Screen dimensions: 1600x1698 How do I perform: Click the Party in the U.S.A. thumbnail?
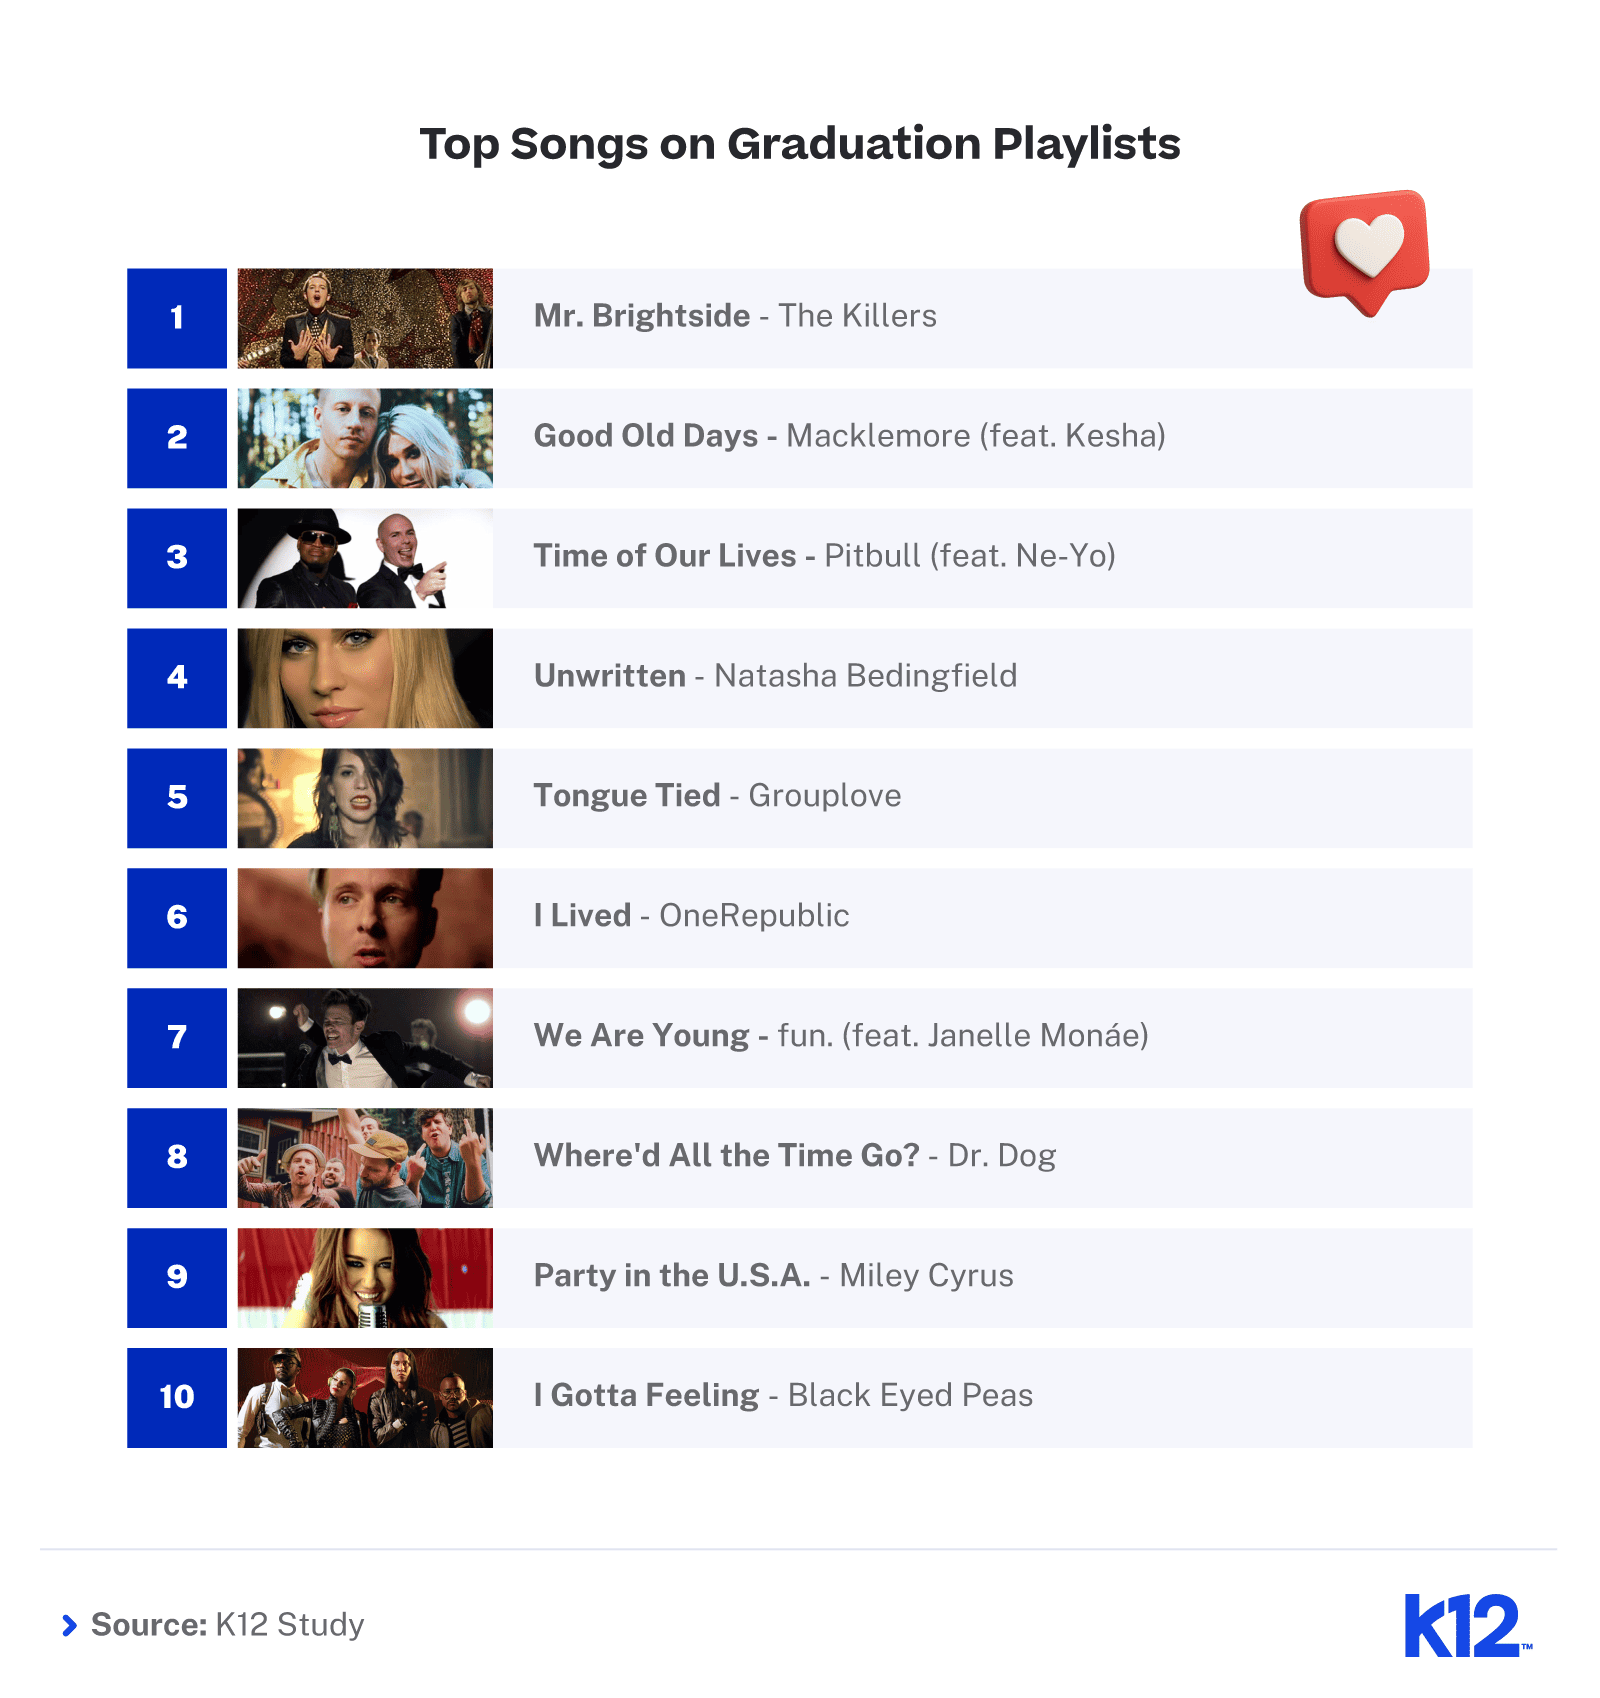tap(365, 1278)
